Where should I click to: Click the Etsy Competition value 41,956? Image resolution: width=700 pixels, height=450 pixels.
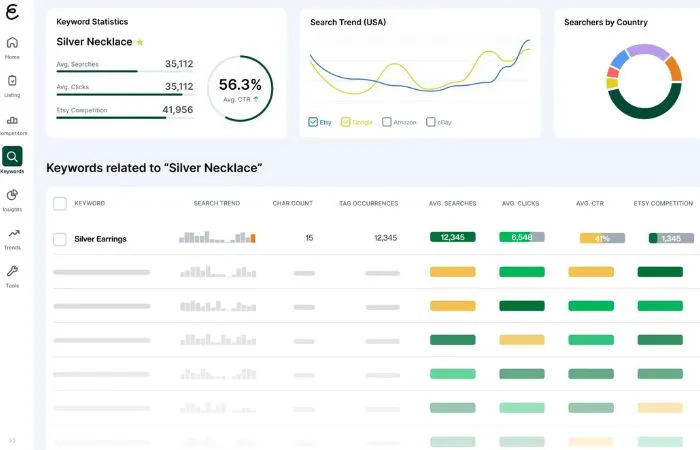point(178,109)
